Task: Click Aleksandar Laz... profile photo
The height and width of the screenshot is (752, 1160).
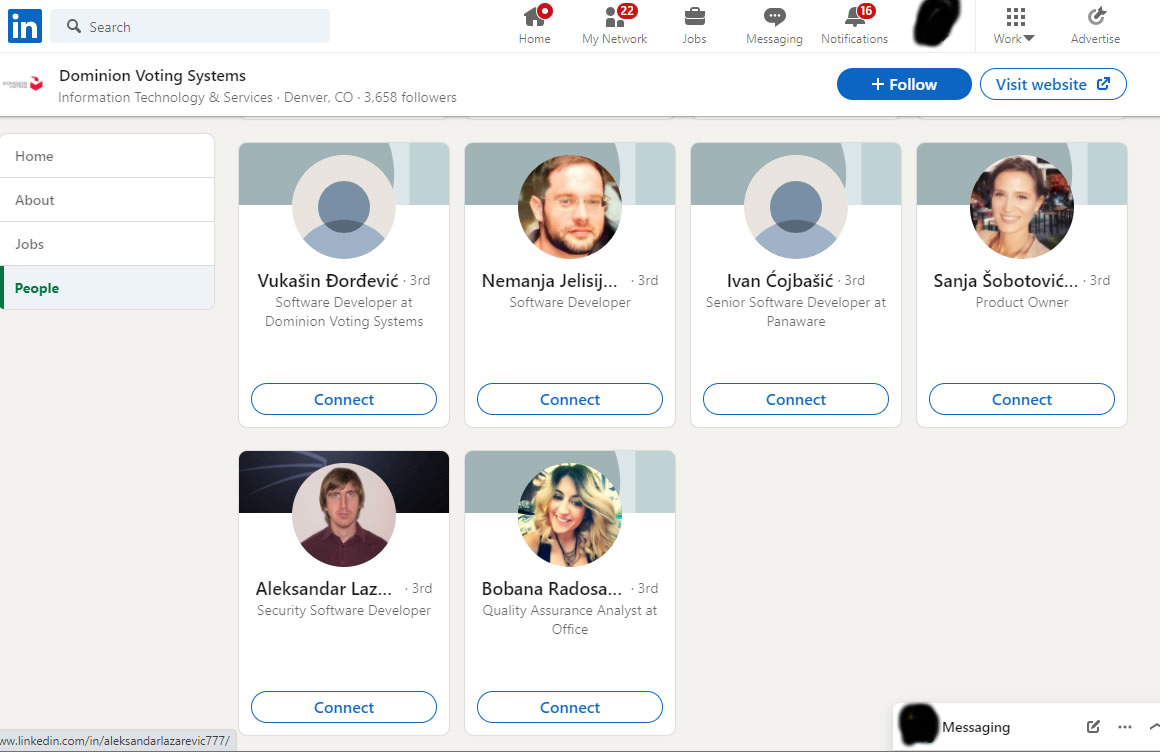Action: coord(344,514)
